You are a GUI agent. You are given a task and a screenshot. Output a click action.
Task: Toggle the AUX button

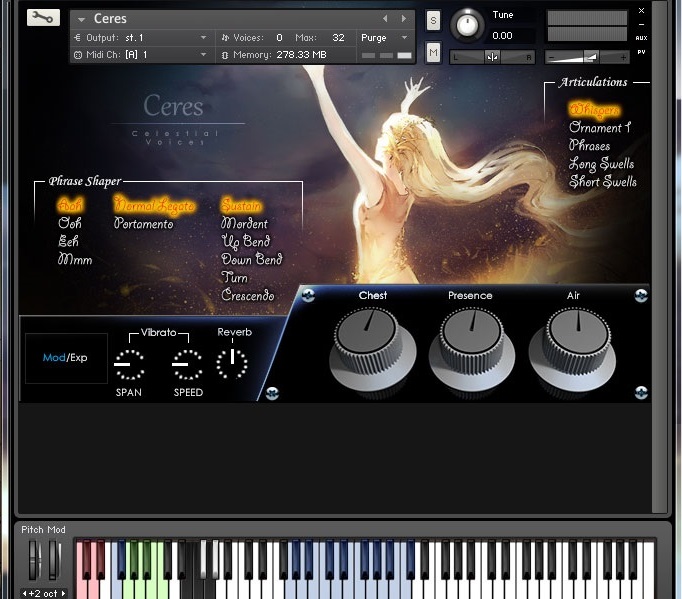642,38
